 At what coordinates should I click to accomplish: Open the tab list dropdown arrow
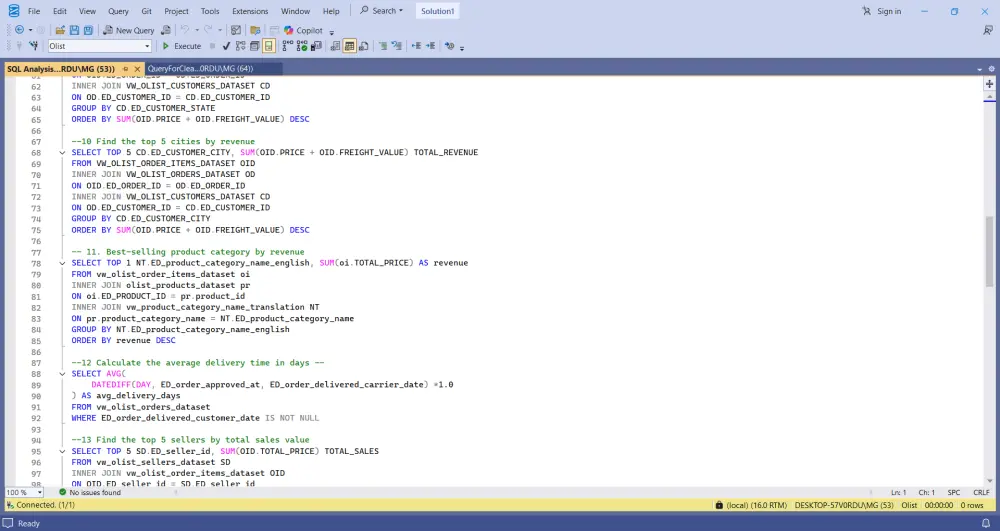[980, 69]
